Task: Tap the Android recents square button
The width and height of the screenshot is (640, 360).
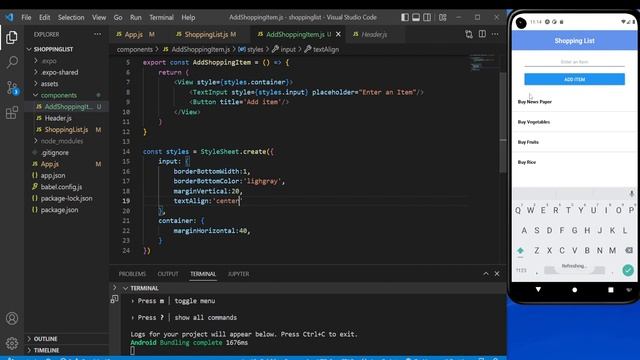Action: click(611, 290)
